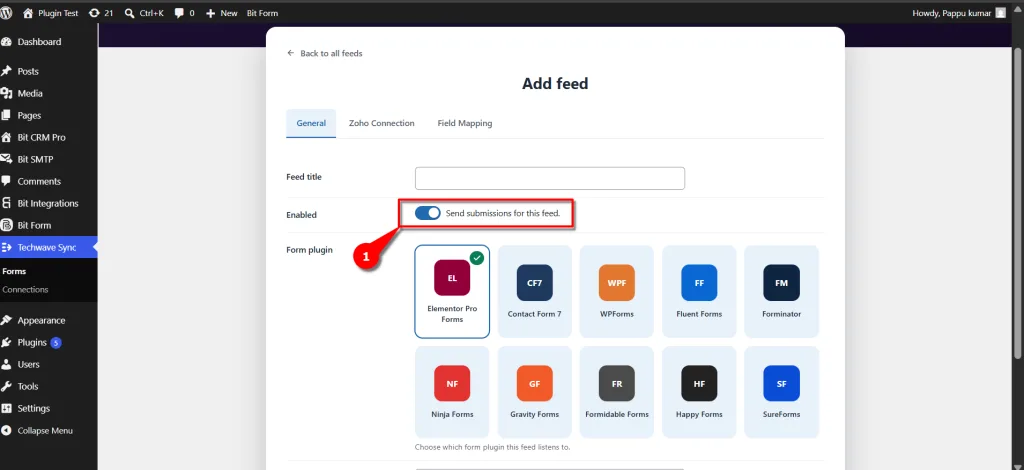The image size is (1024, 470).
Task: Select the Ninja Forms plugin card
Action: pyautogui.click(x=452, y=392)
